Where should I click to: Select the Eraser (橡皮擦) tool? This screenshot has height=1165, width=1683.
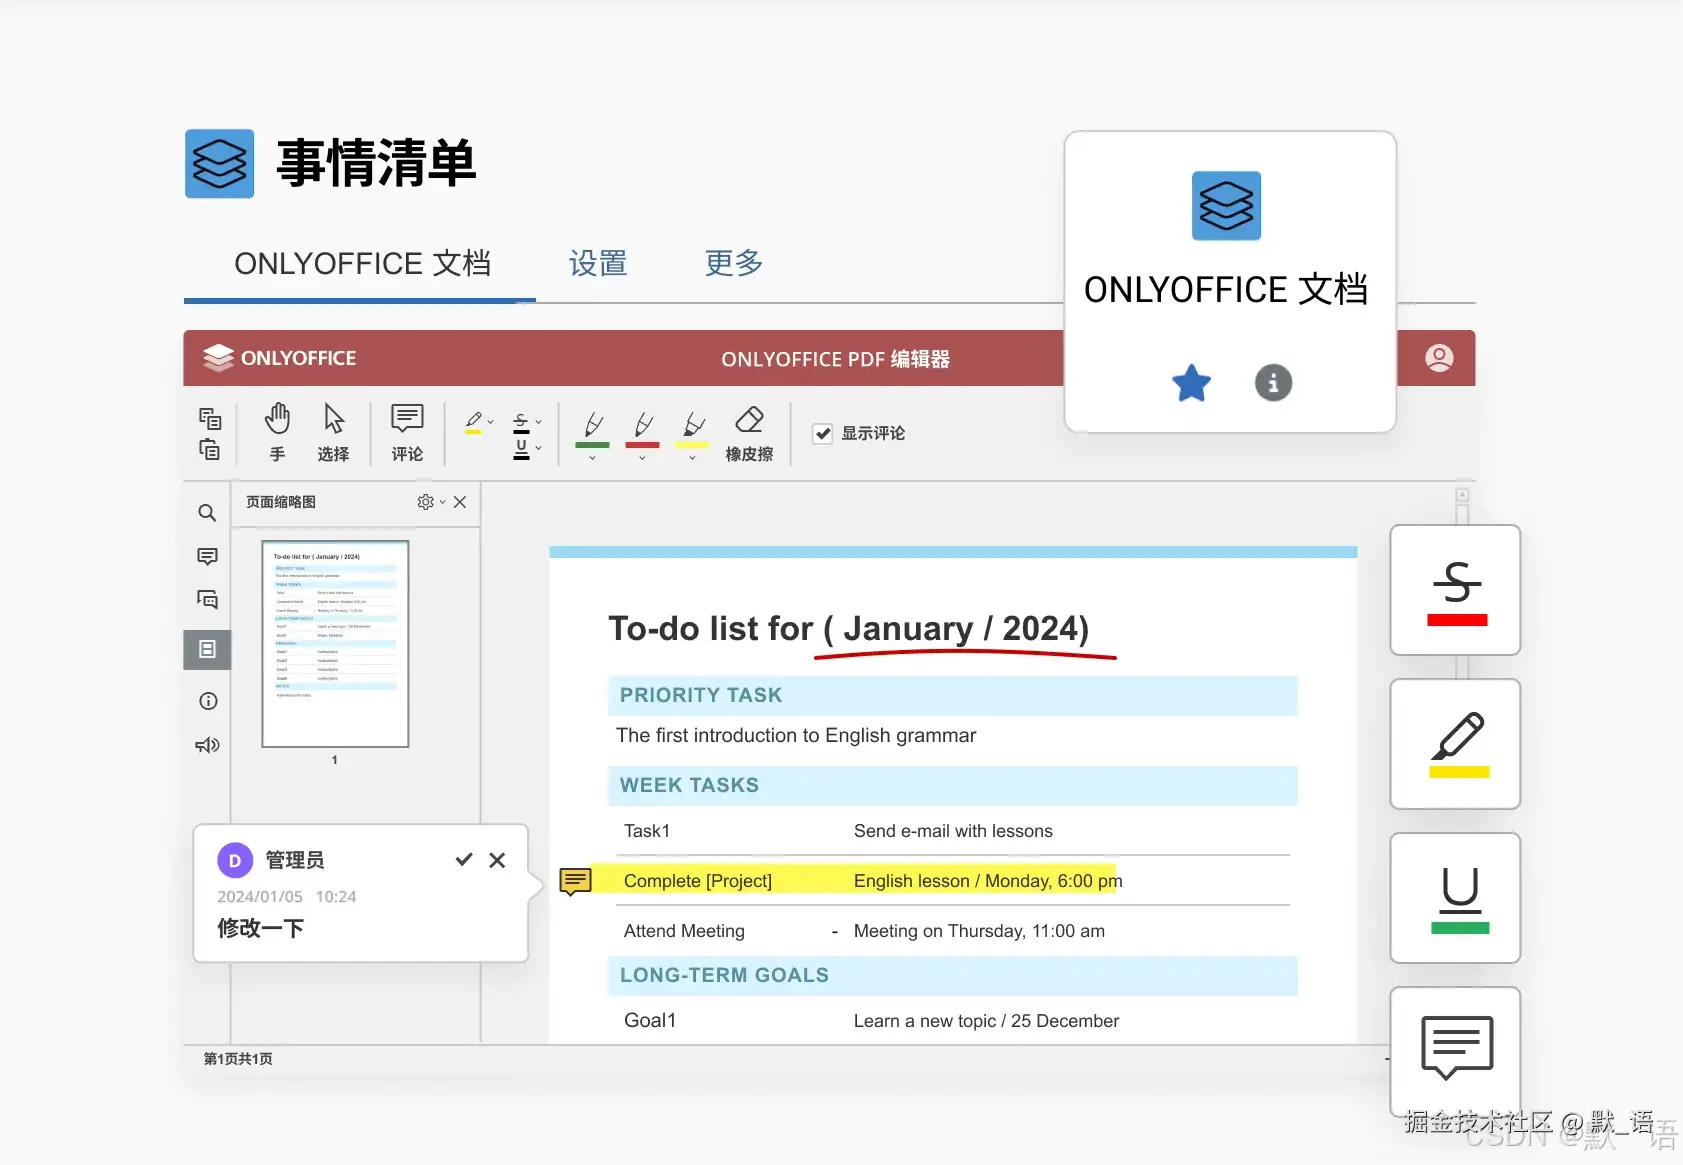[749, 432]
